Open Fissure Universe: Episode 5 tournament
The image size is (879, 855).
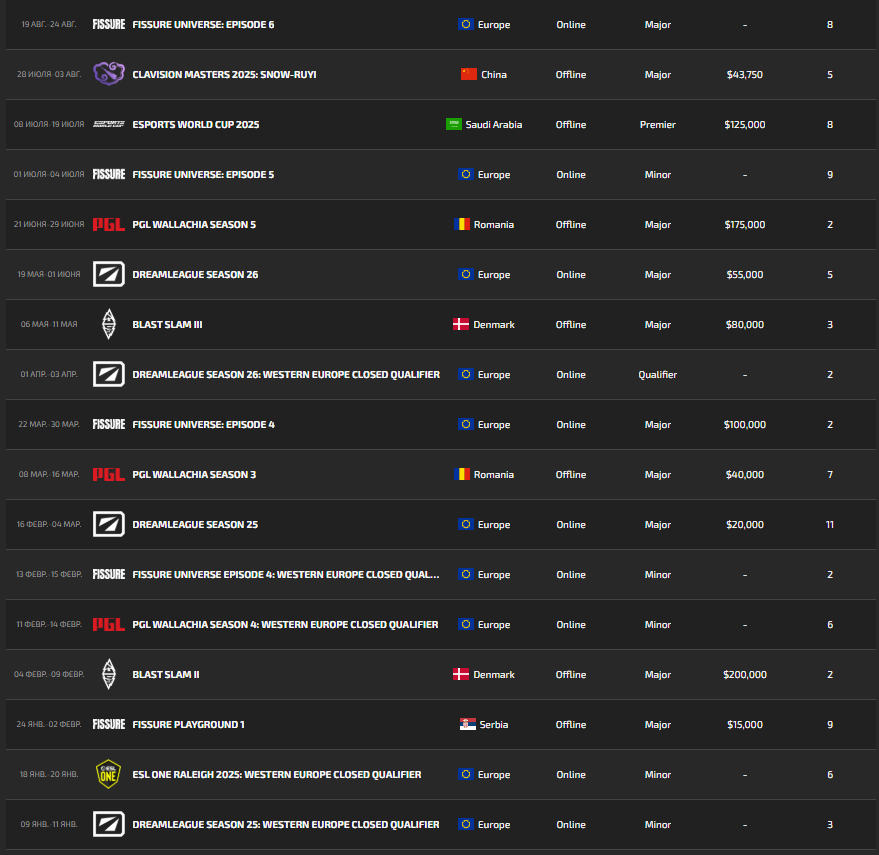[203, 174]
